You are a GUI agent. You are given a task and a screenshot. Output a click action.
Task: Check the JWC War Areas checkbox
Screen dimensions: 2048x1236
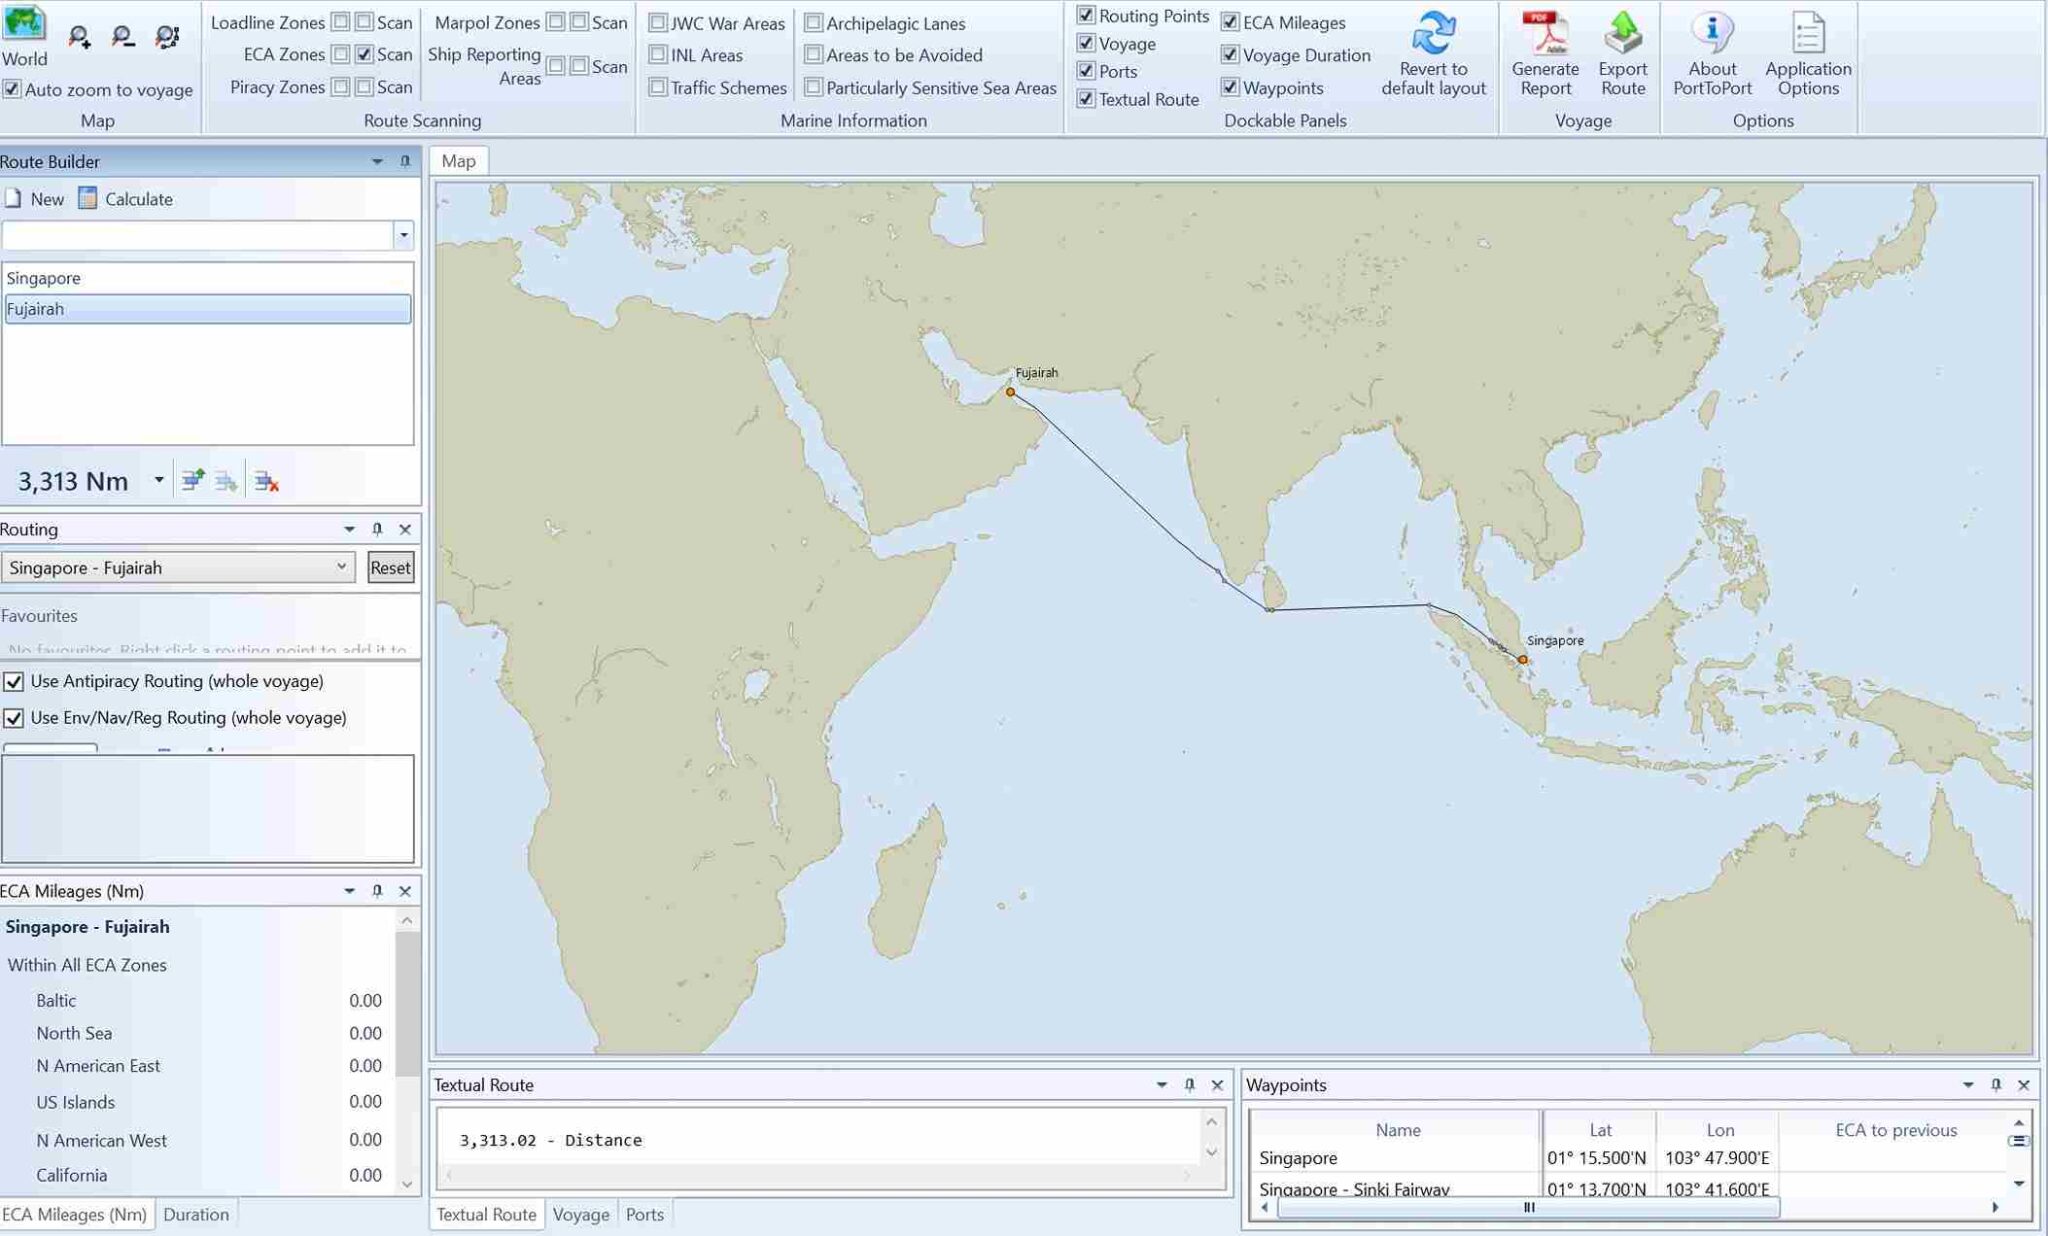[x=657, y=22]
